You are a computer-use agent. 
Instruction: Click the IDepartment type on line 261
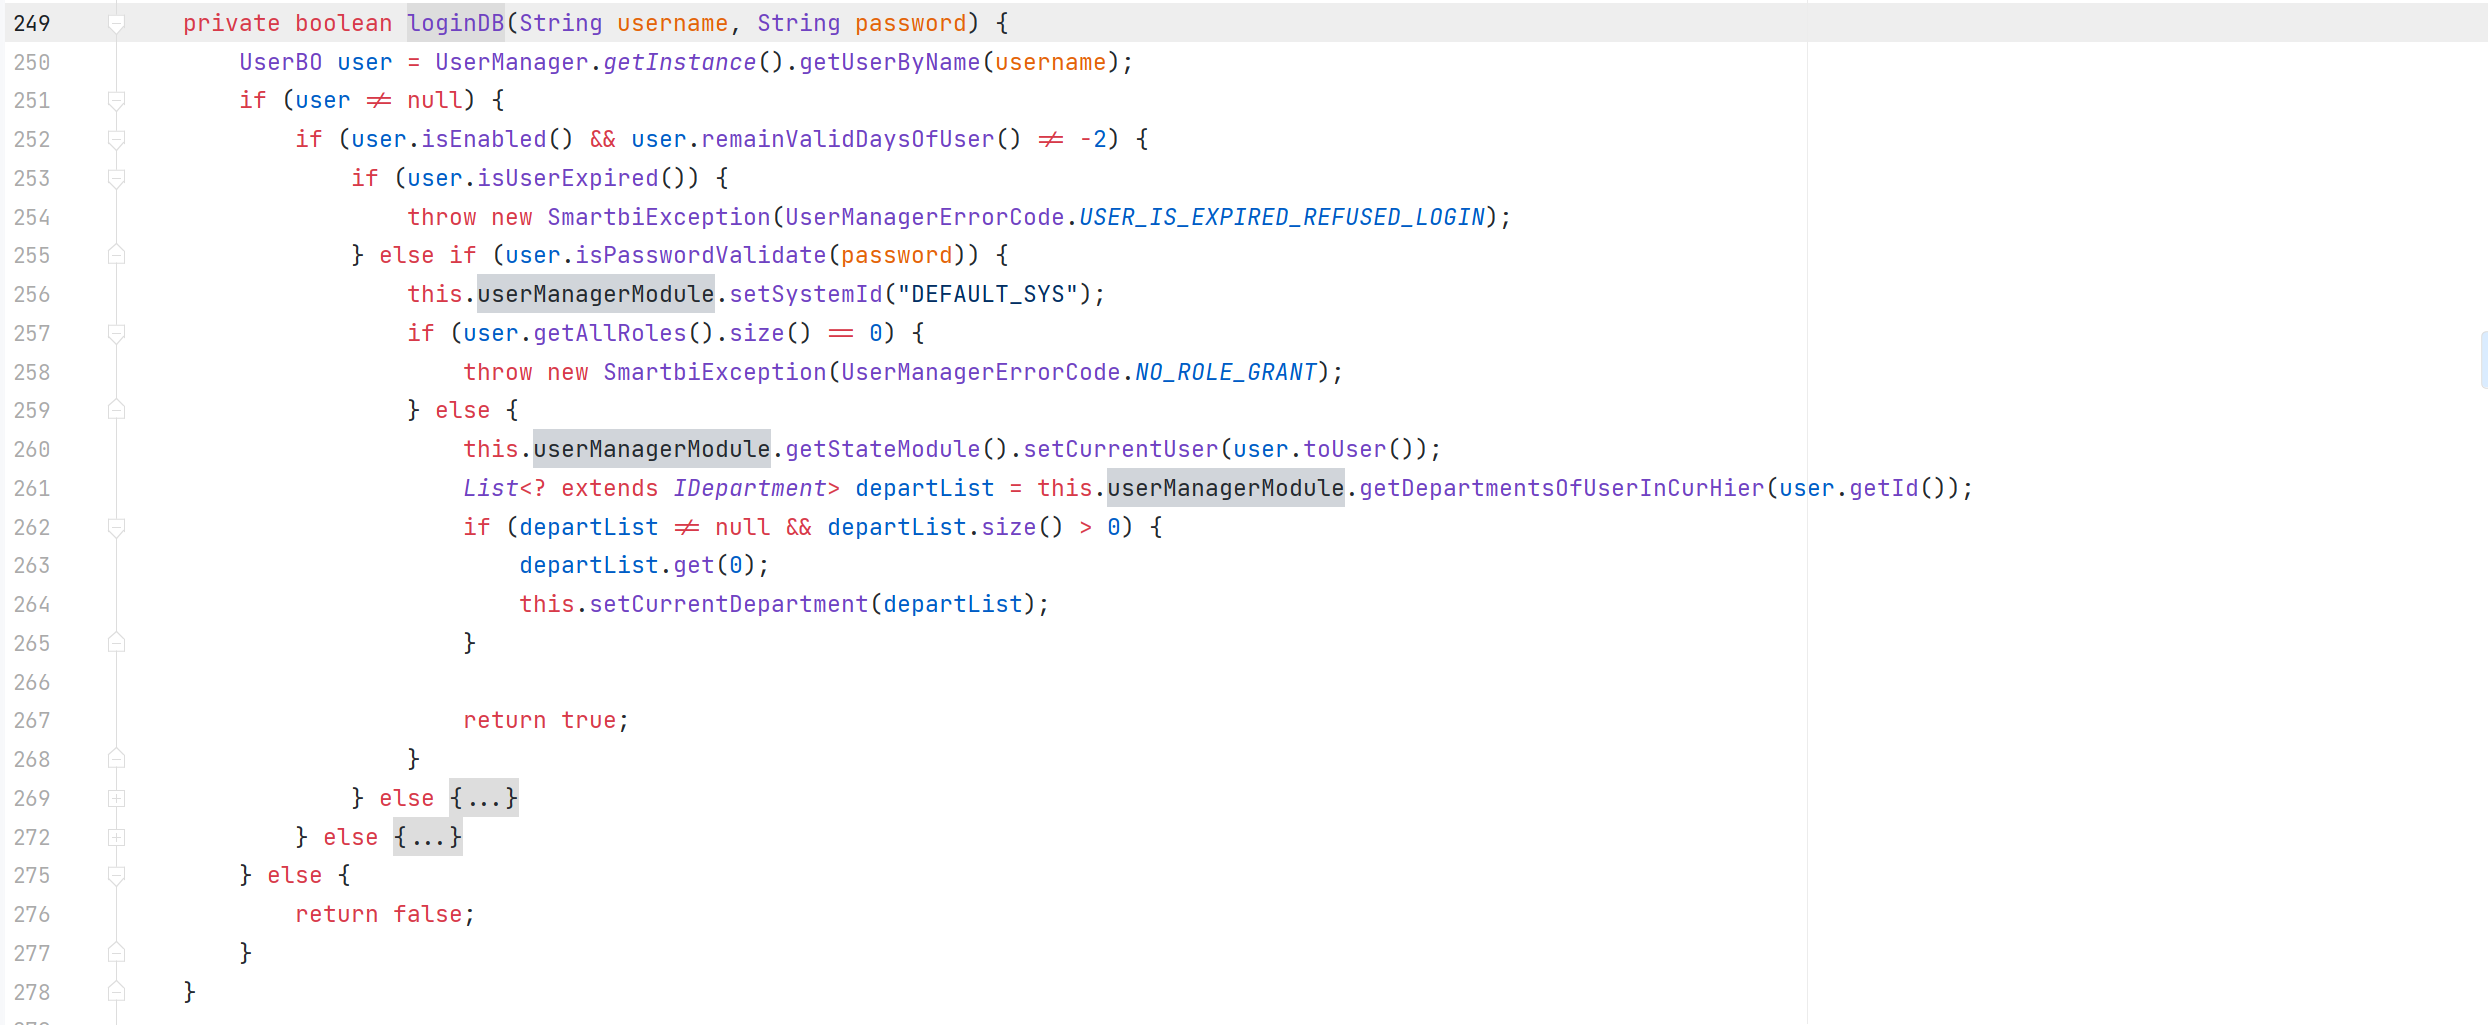point(750,488)
